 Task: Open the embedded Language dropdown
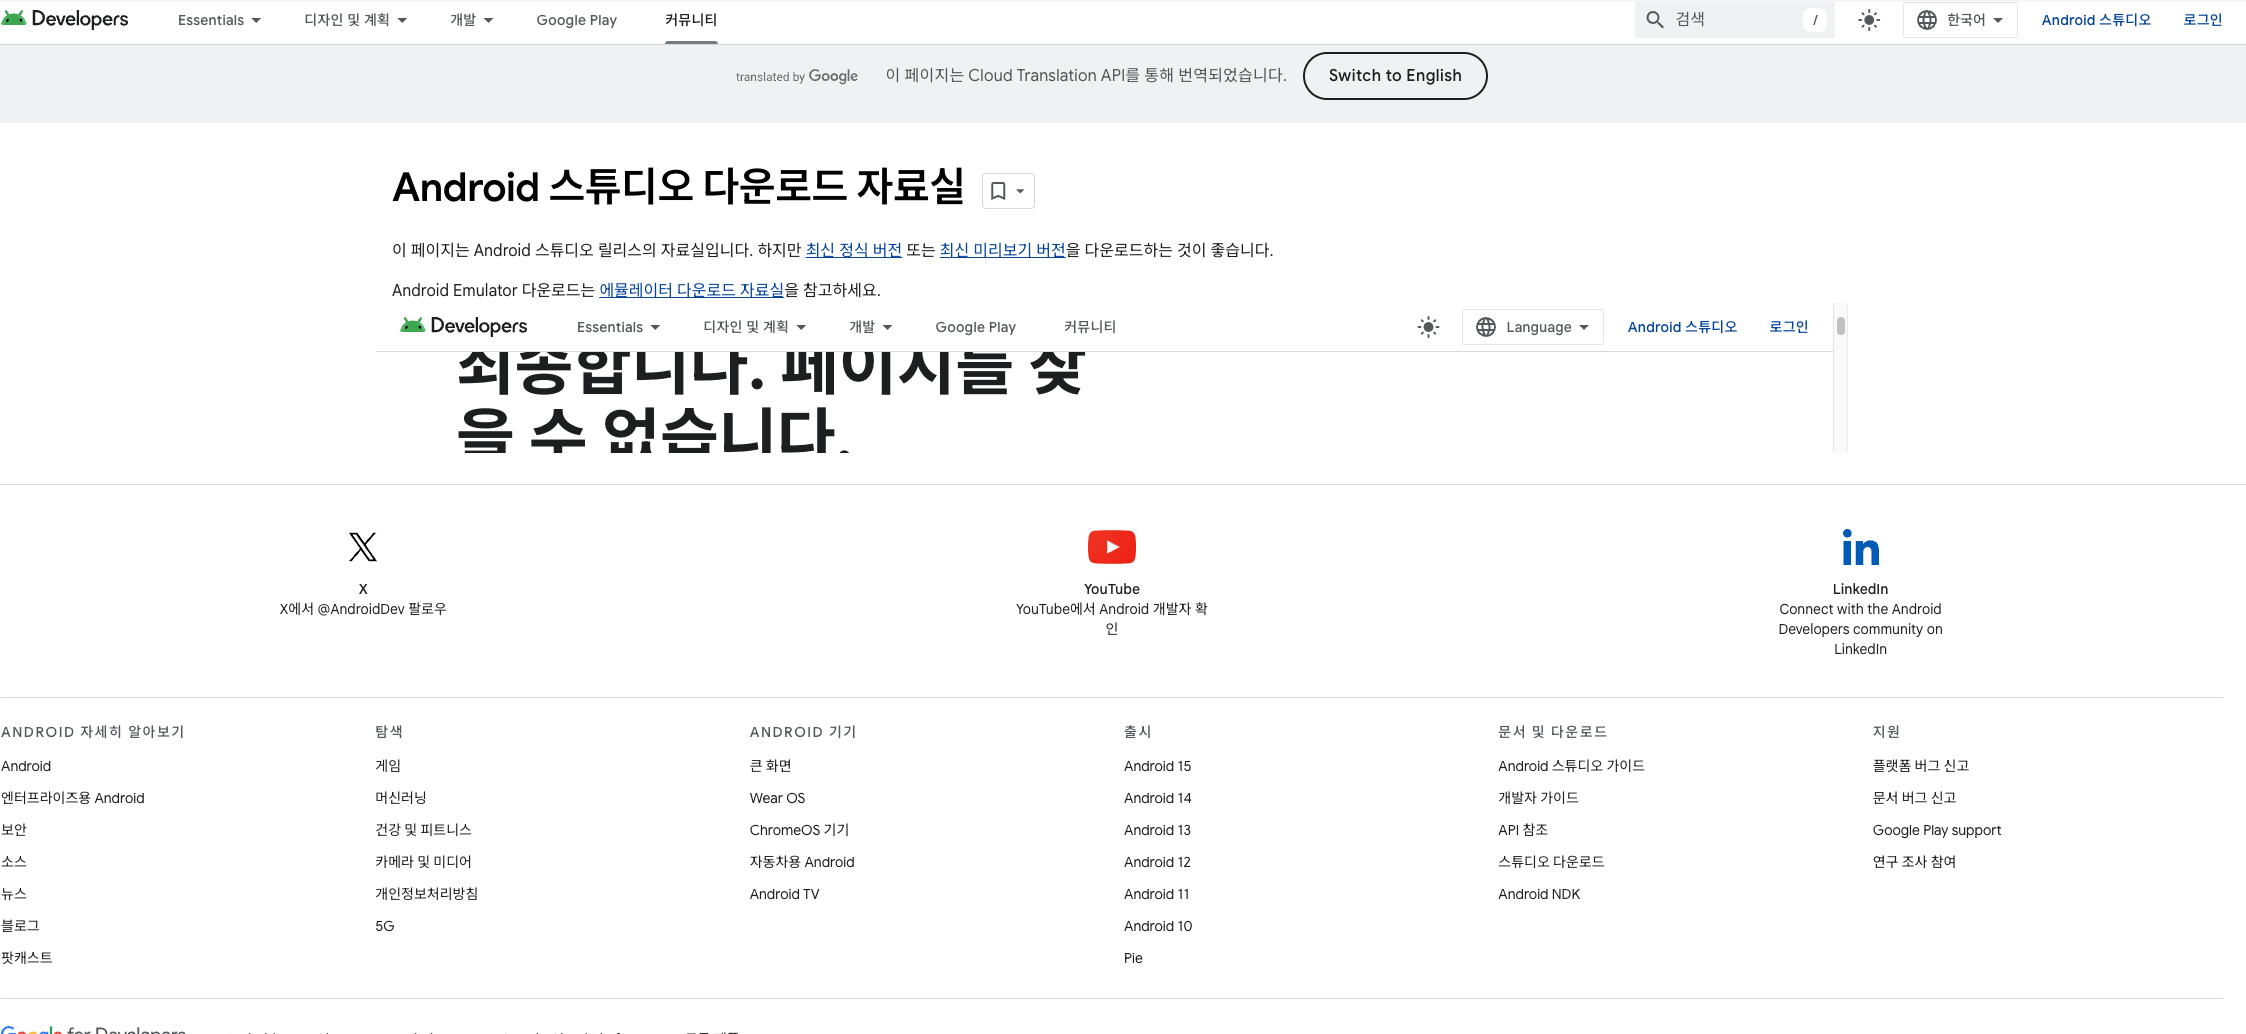1533,327
